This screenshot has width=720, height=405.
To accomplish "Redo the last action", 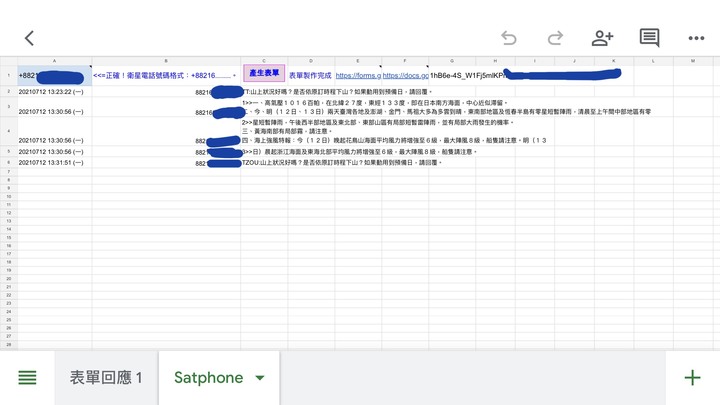I will [x=555, y=38].
